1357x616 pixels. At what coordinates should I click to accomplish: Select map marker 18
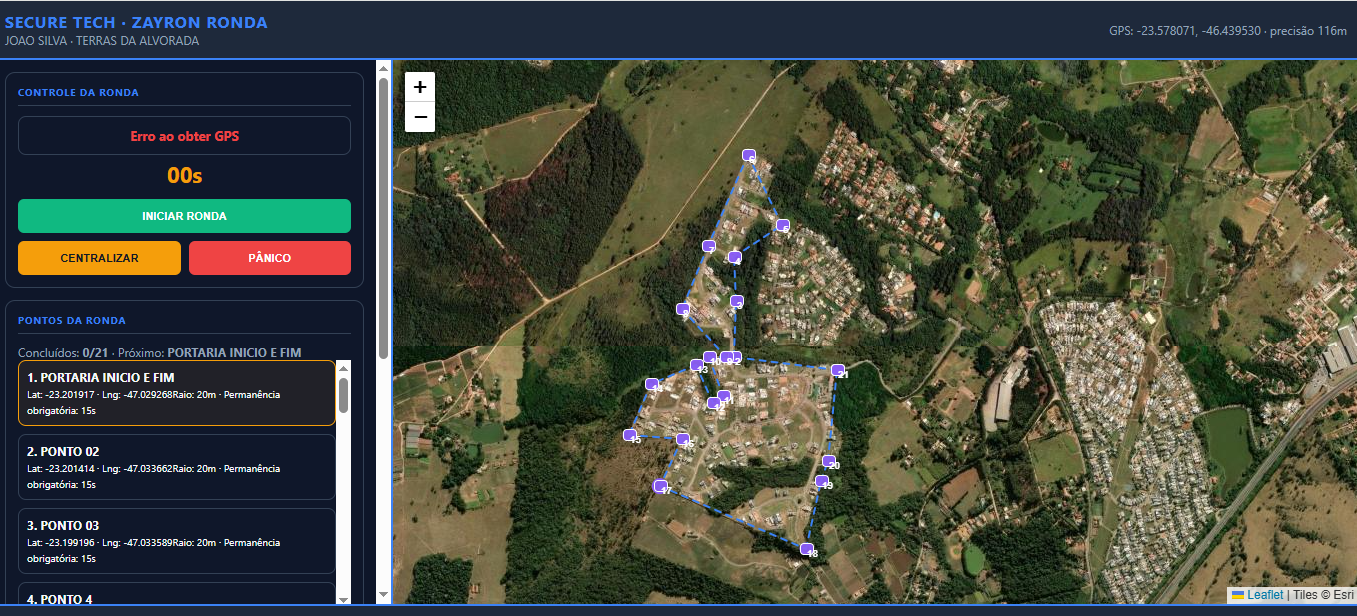coord(807,549)
